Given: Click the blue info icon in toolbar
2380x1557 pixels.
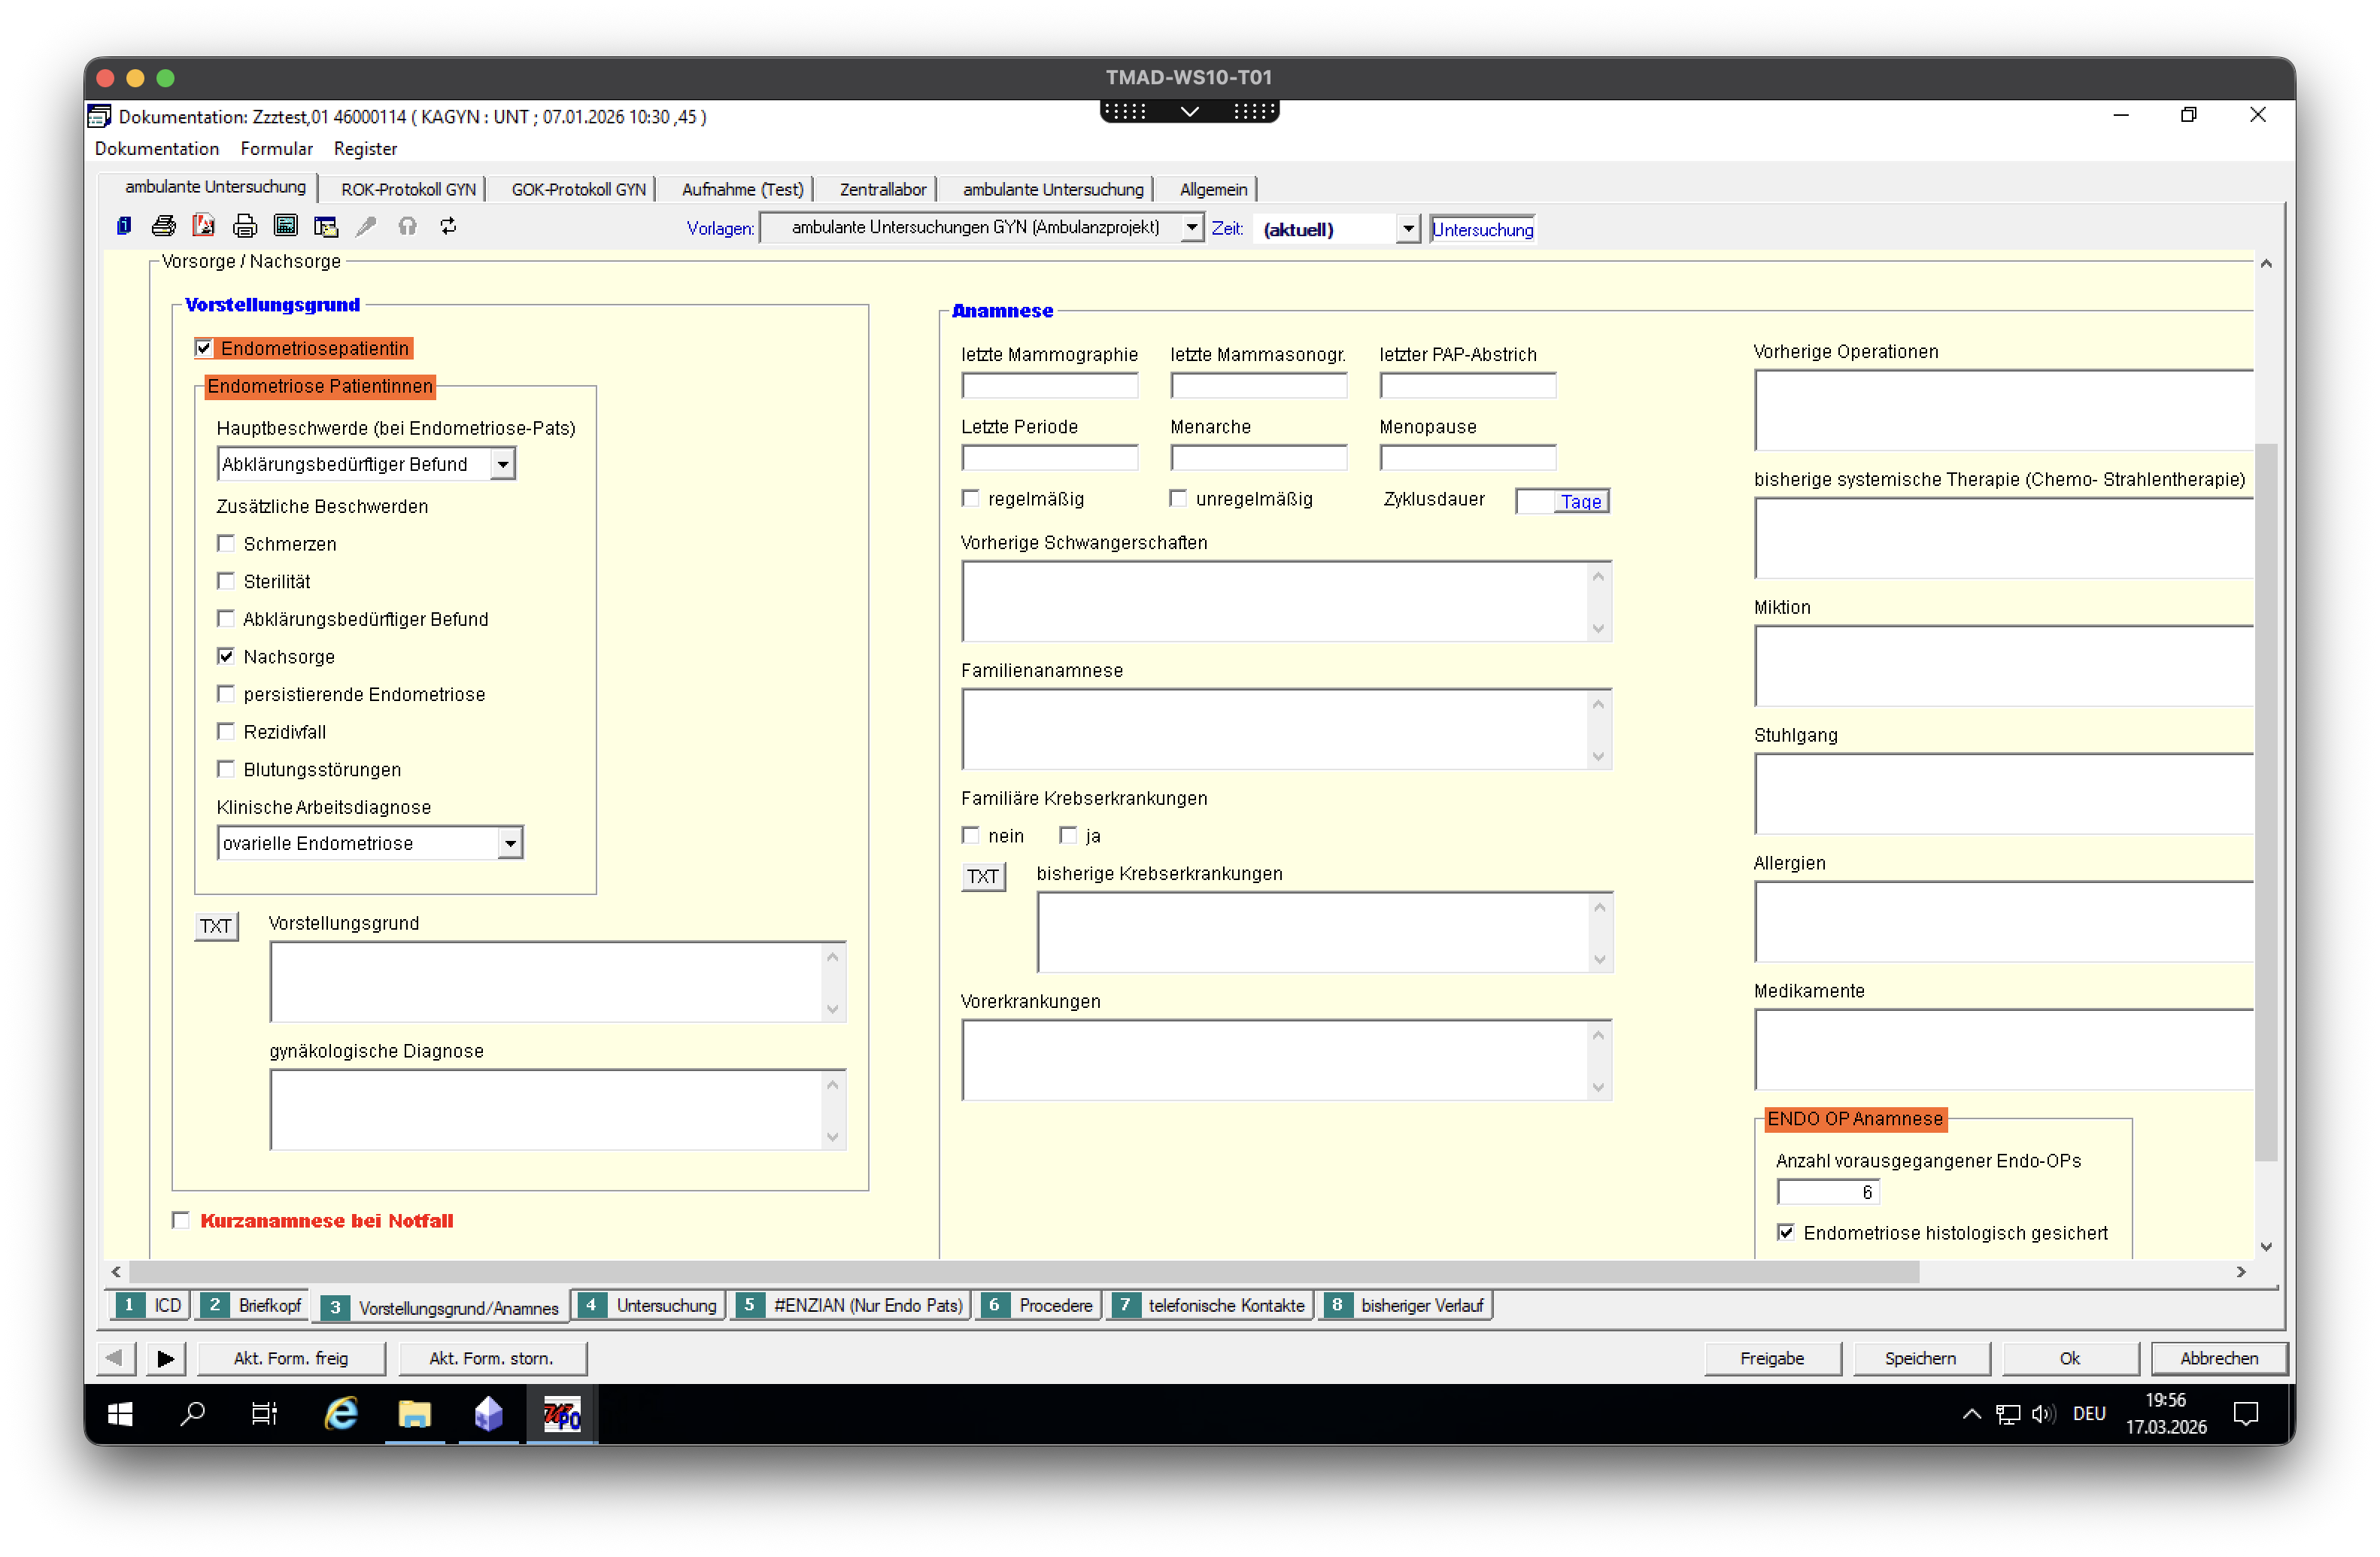Looking at the screenshot, I should [124, 227].
